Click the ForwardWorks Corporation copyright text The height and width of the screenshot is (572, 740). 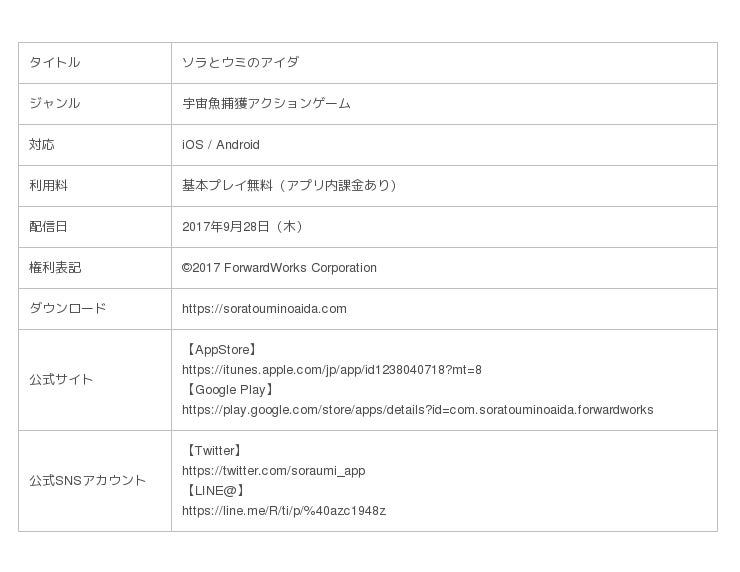(x=279, y=268)
